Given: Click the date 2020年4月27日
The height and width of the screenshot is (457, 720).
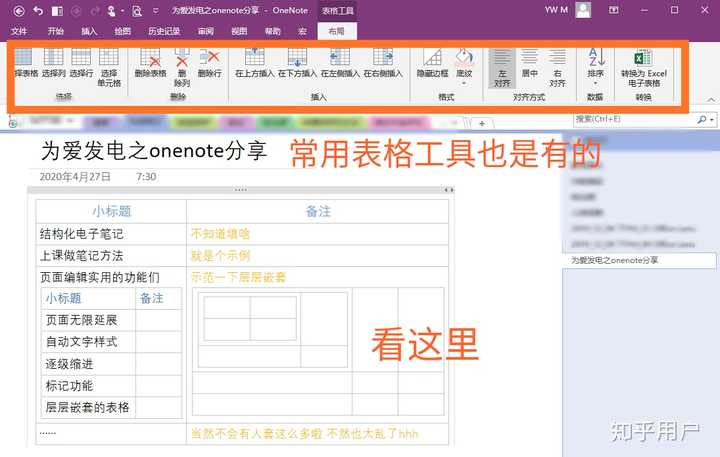Looking at the screenshot, I should coord(75,177).
